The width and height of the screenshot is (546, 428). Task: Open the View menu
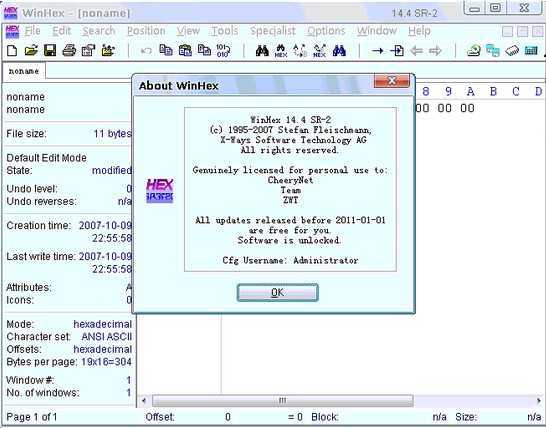coord(188,31)
